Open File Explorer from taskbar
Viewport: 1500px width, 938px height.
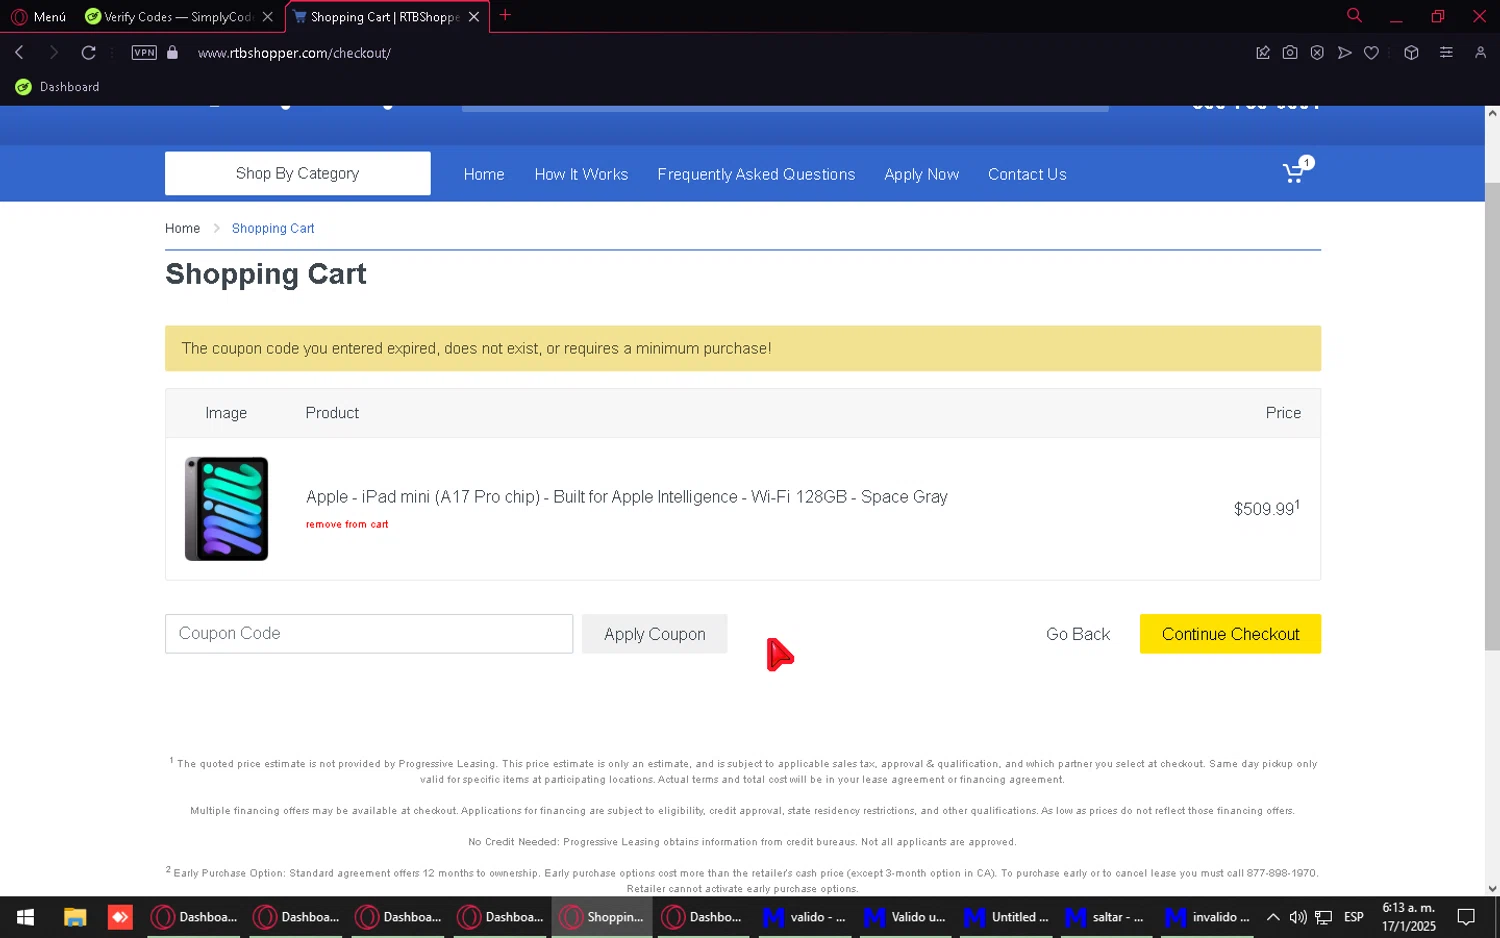[75, 917]
